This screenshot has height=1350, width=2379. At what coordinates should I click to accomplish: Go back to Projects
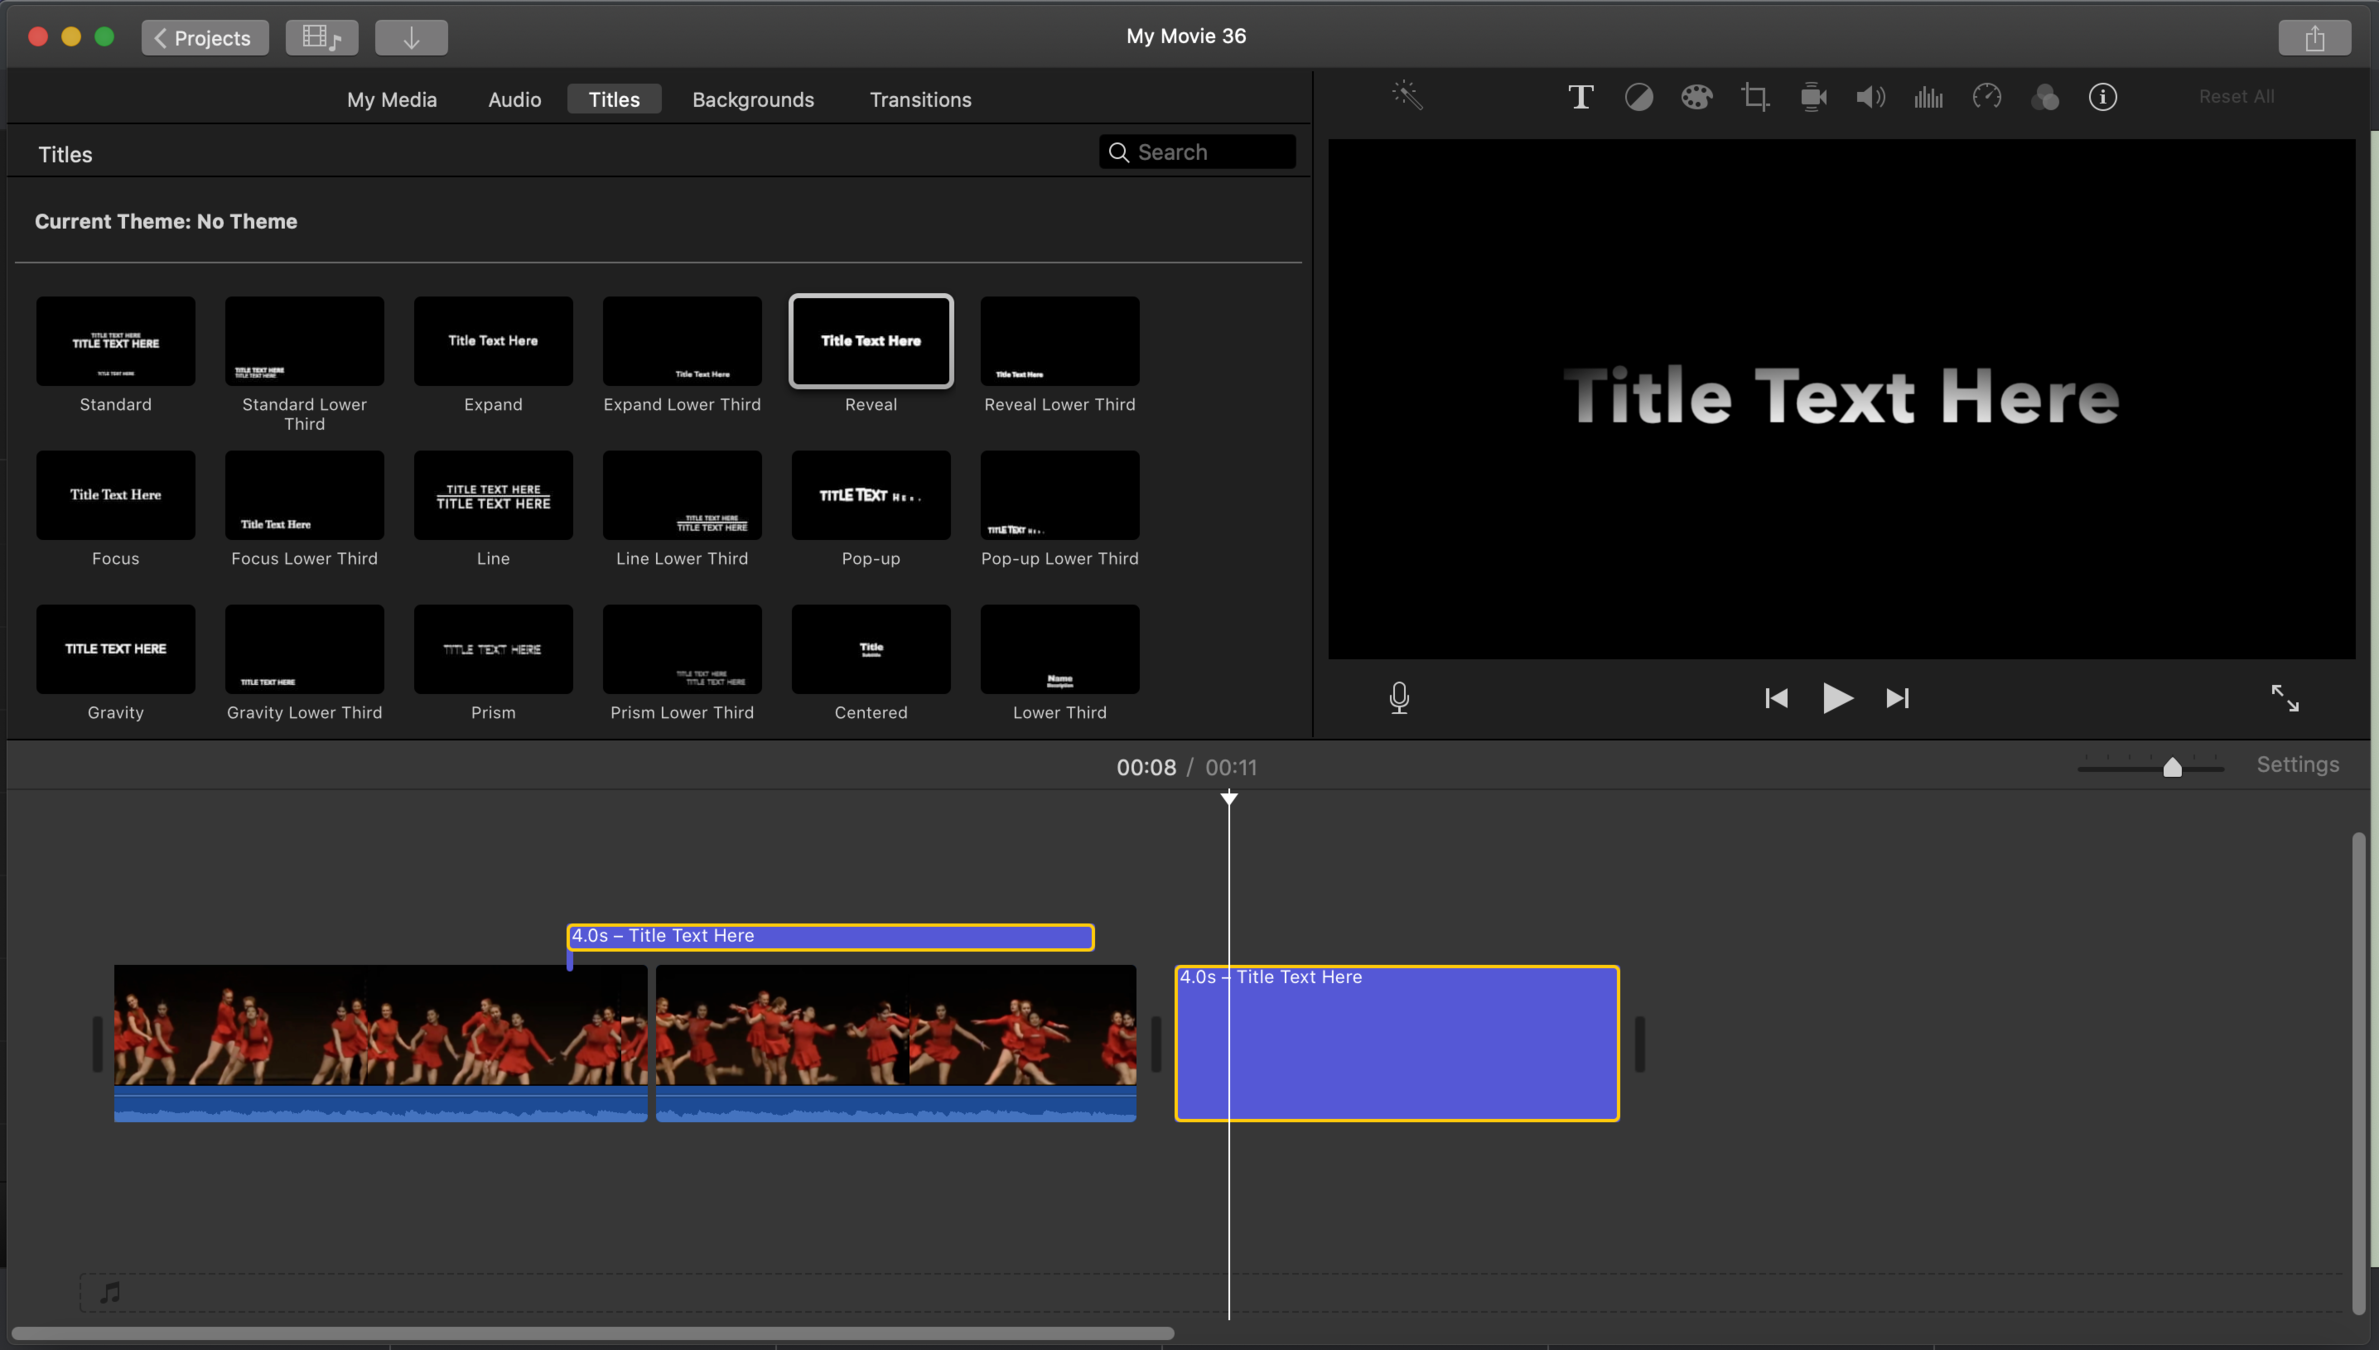click(x=204, y=38)
